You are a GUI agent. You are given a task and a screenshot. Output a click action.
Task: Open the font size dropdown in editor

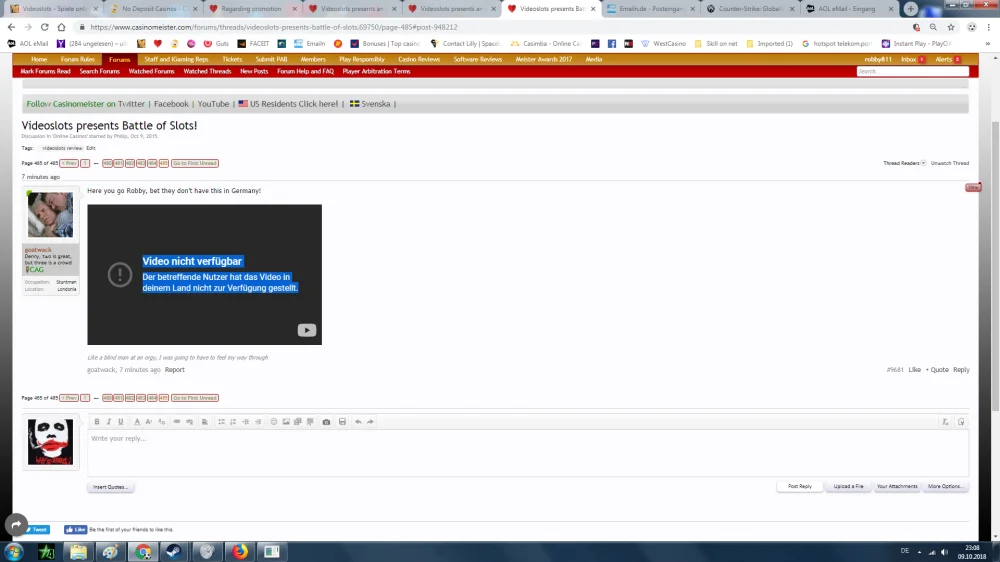(149, 422)
